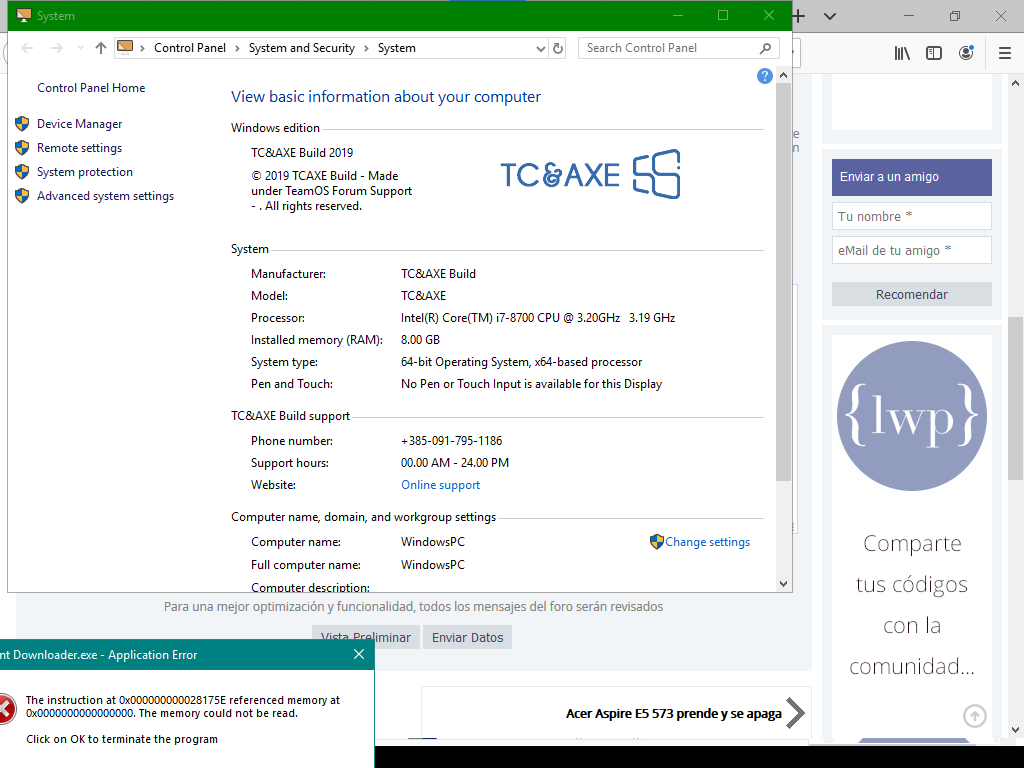The height and width of the screenshot is (768, 1024).
Task: Click Enviar a un amigo header
Action: pos(912,177)
